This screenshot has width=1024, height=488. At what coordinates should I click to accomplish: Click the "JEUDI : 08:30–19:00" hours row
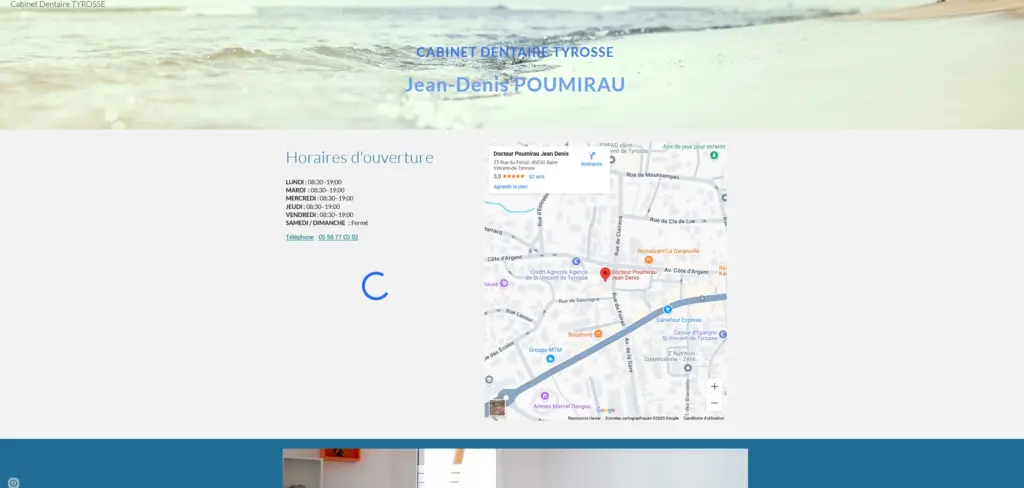pyautogui.click(x=313, y=206)
